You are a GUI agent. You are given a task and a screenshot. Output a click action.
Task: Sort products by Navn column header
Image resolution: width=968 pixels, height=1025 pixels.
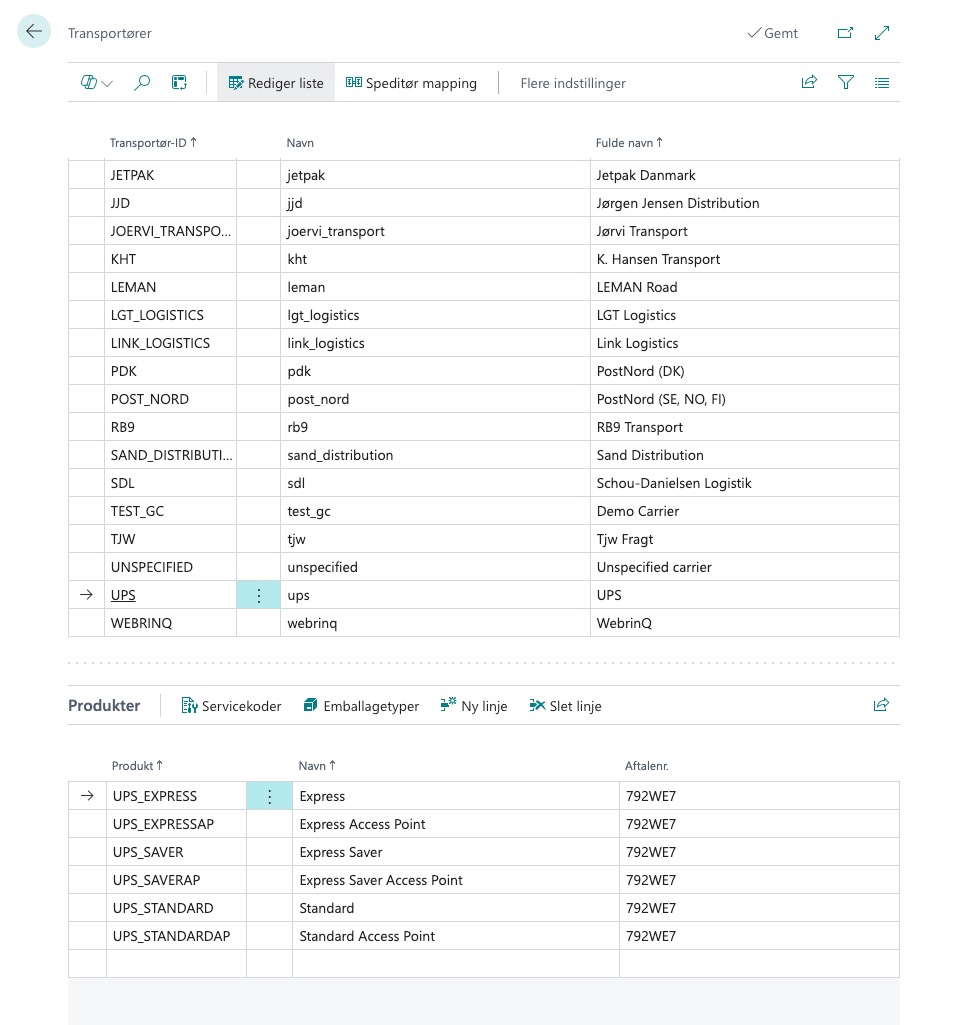click(317, 766)
